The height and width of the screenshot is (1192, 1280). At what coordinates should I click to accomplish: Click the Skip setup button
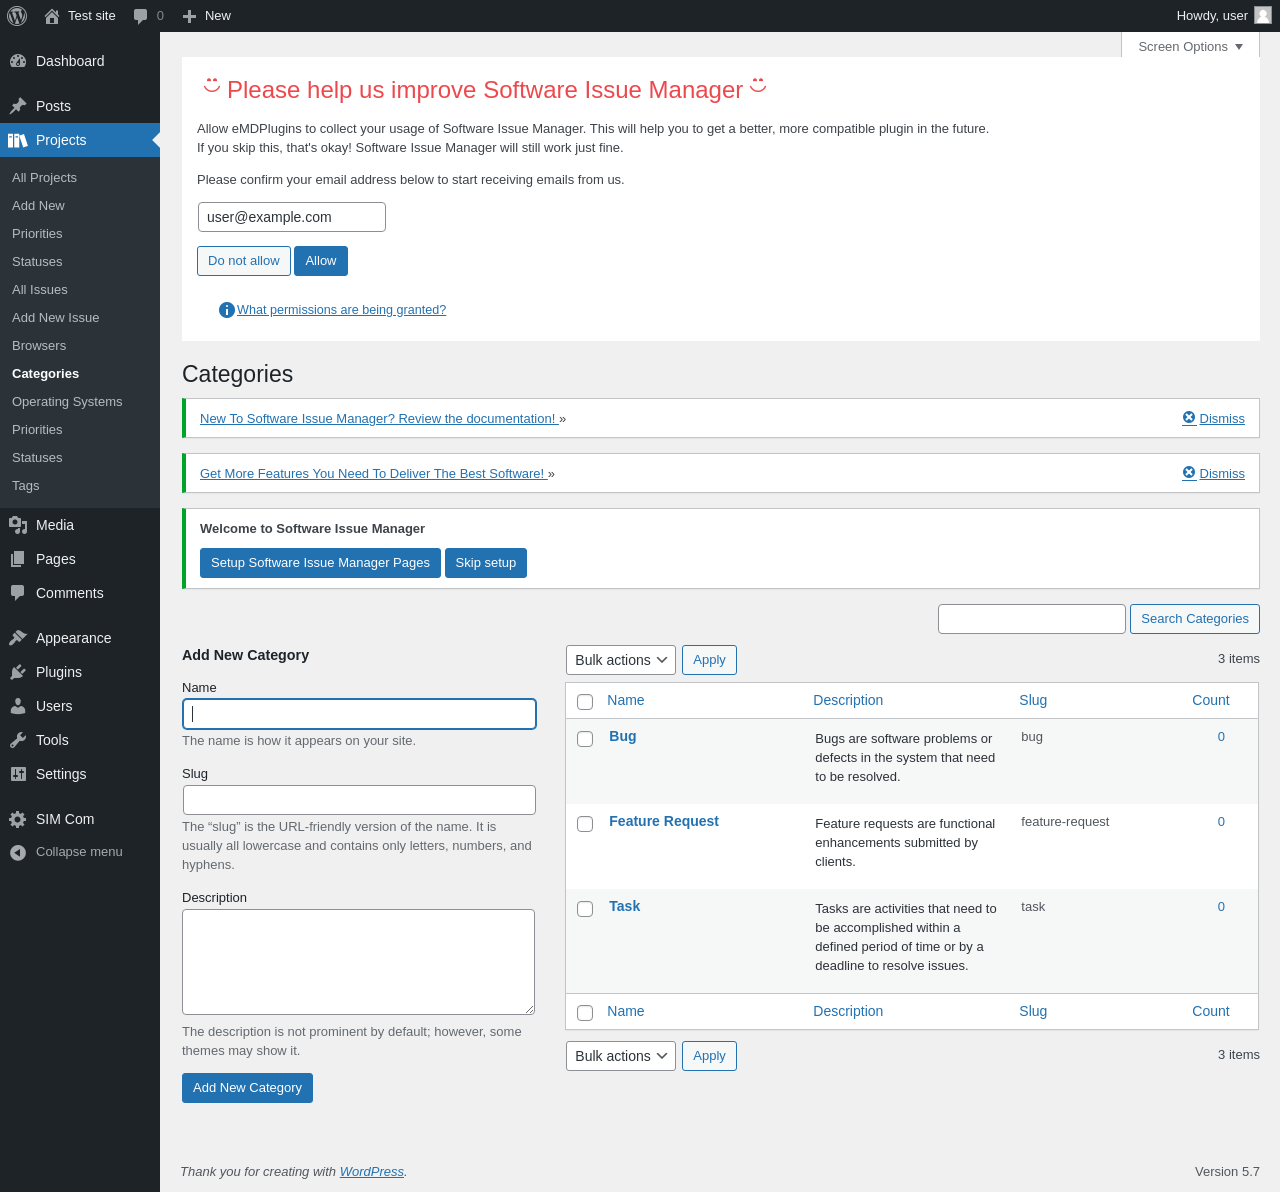click(x=486, y=563)
